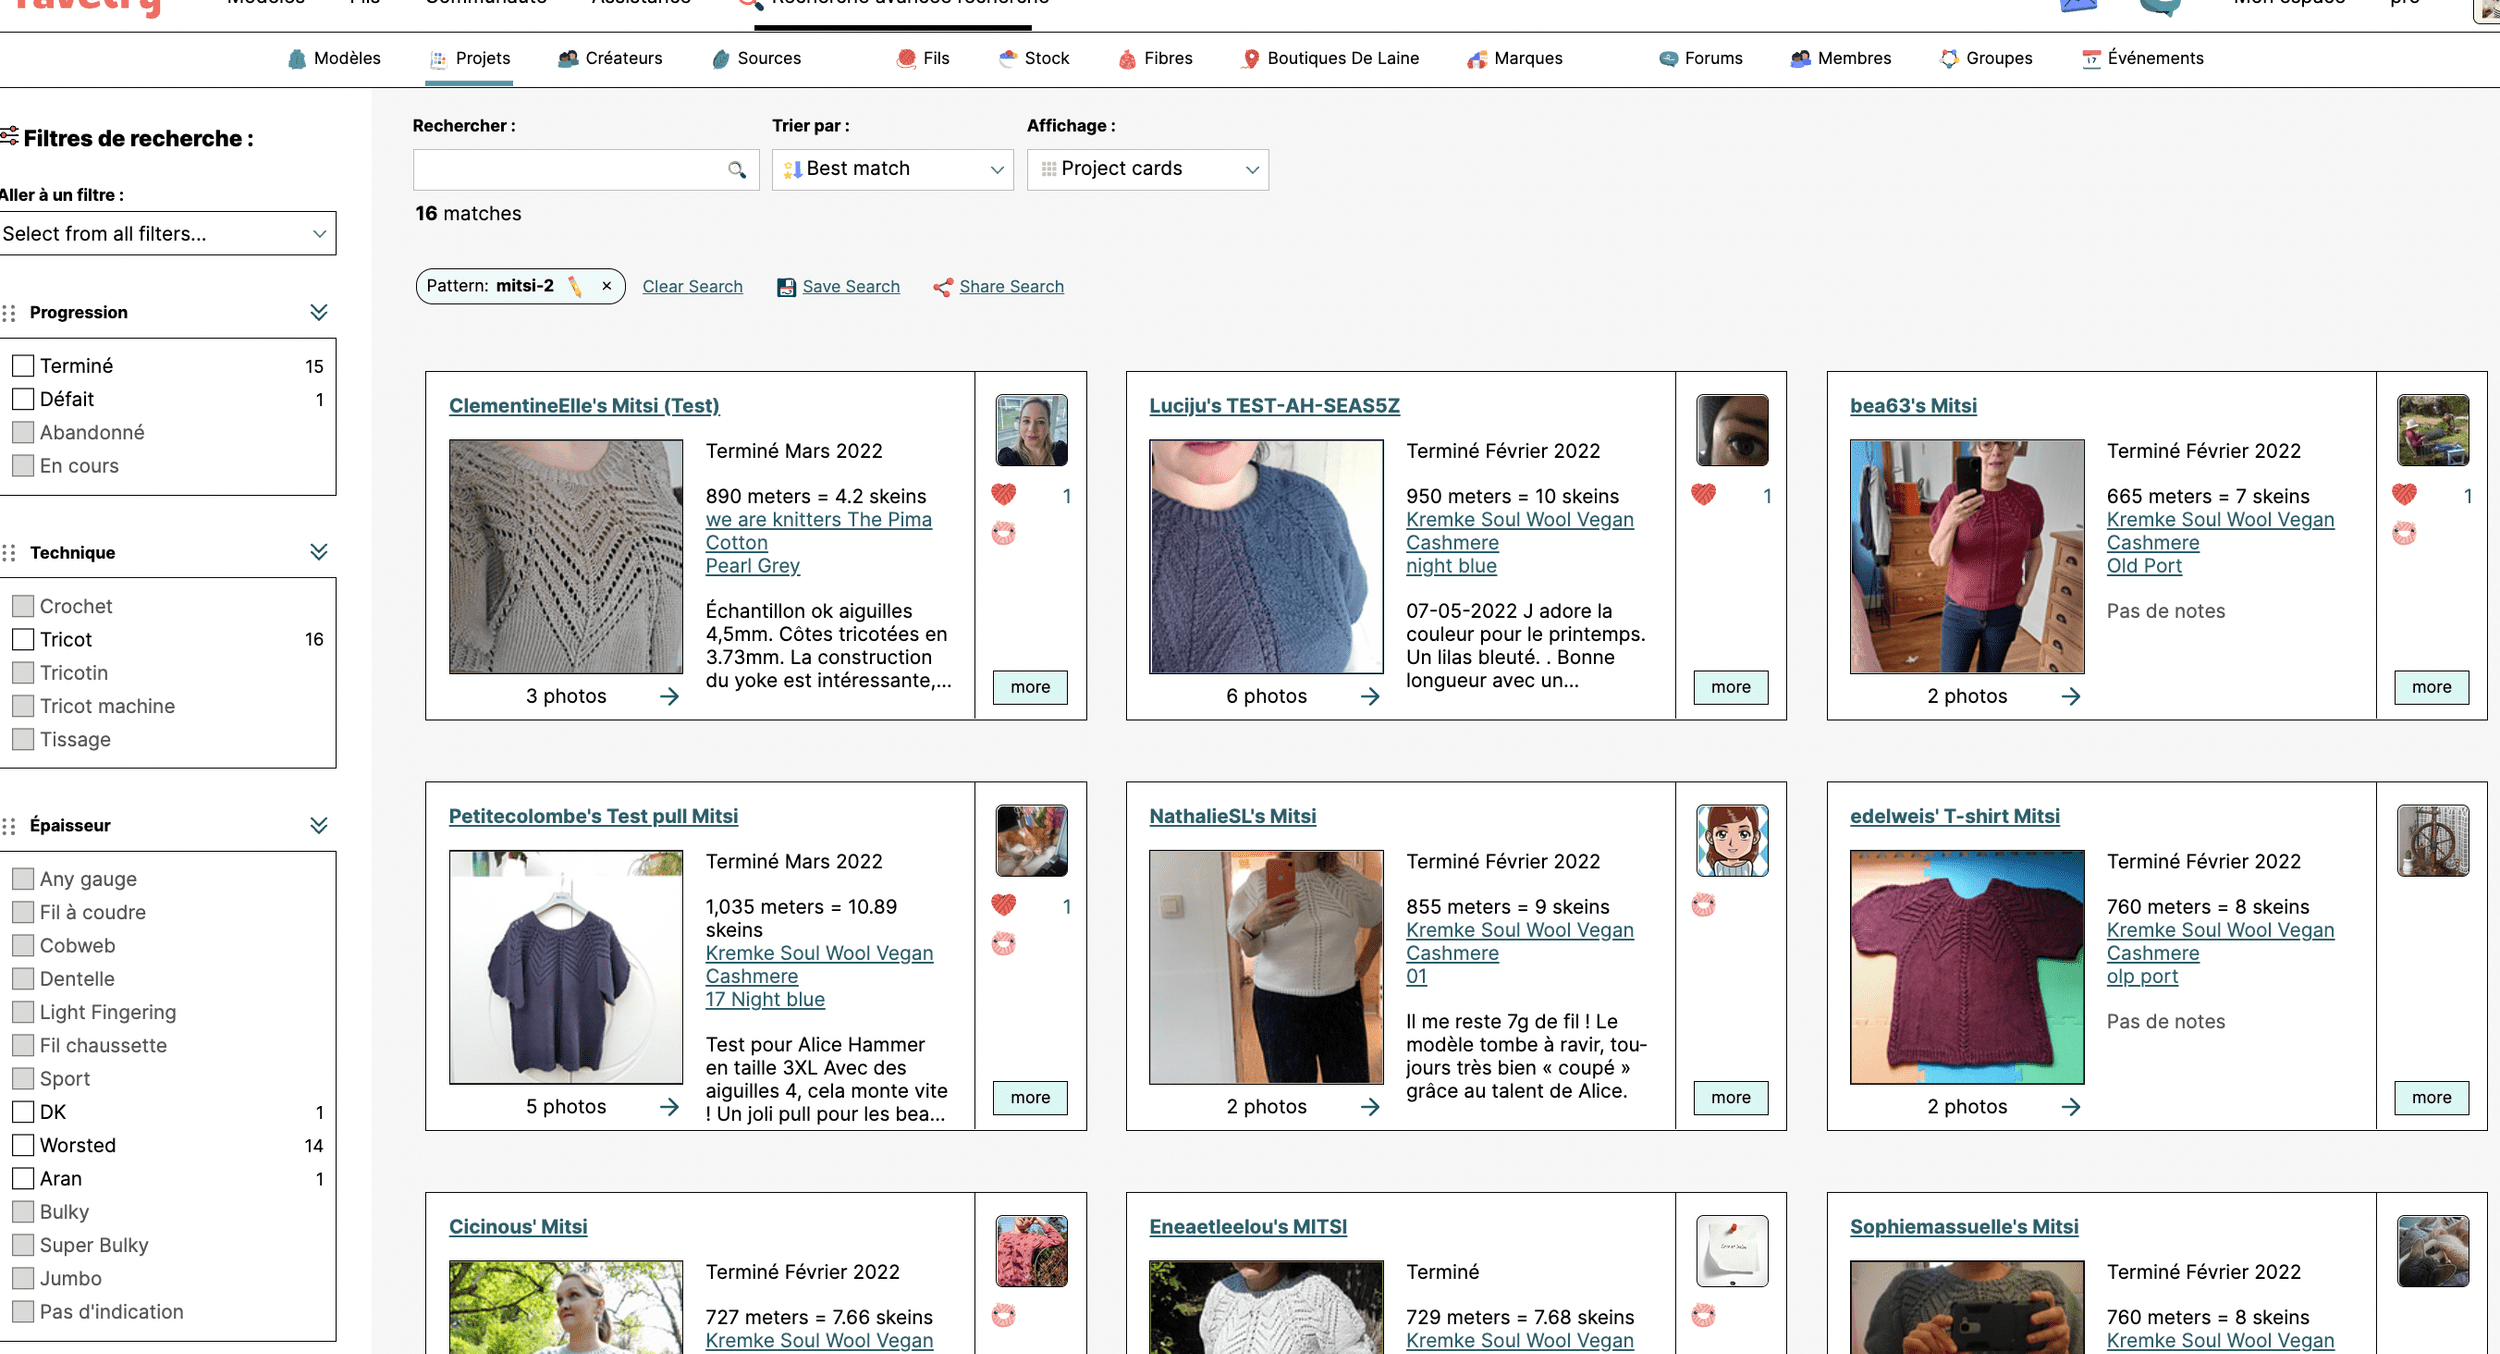Click the Clear Search link

(692, 287)
